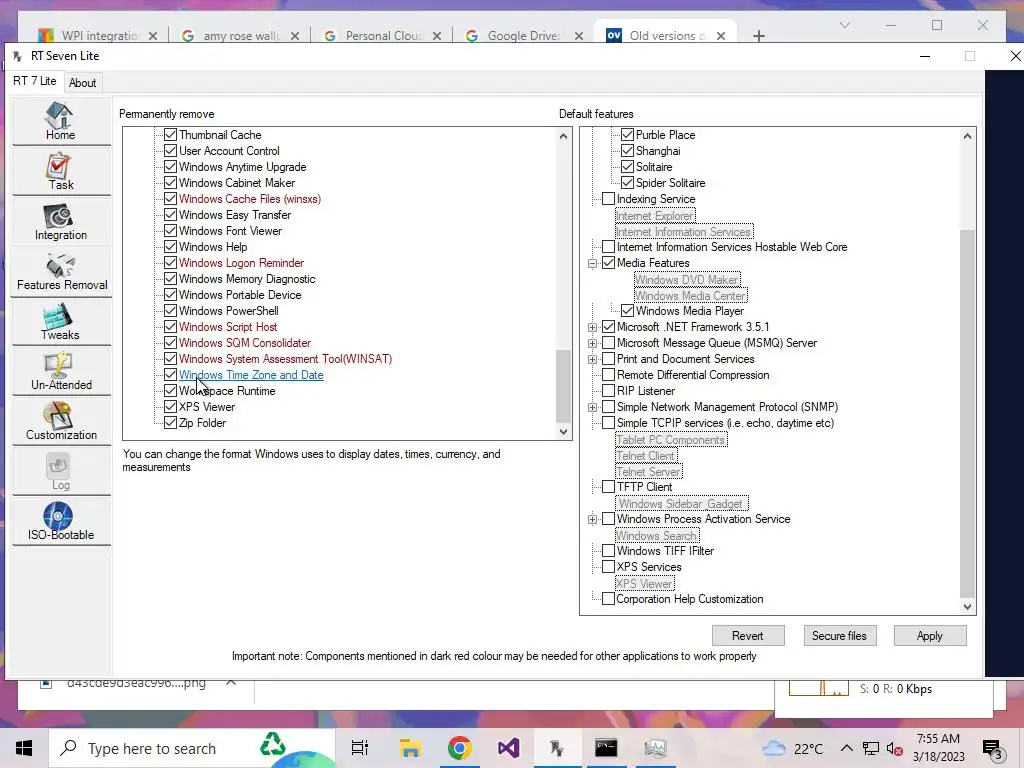Uncheck the Zip Folder checkbox
The width and height of the screenshot is (1024, 768).
[x=170, y=423]
